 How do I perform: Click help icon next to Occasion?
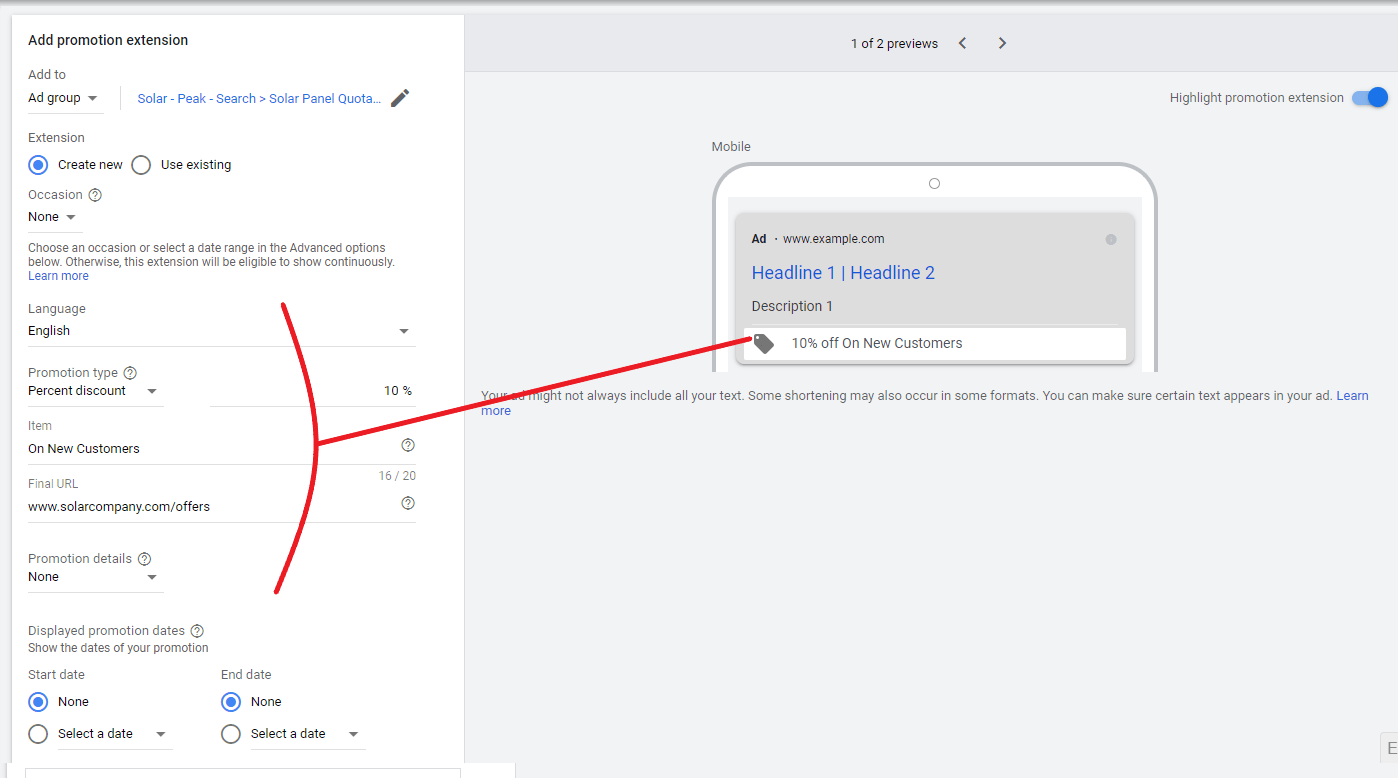(95, 195)
